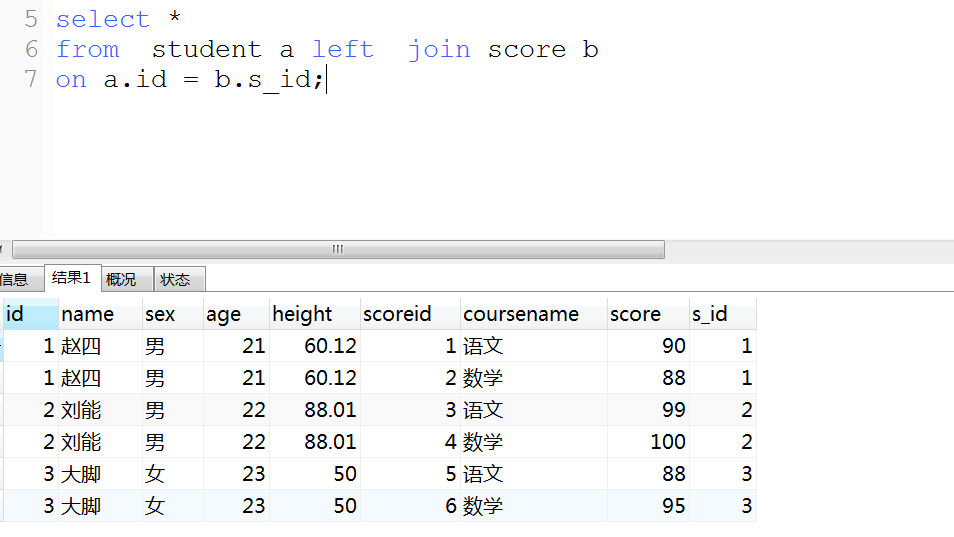This screenshot has width=954, height=537.
Task: Click the 'from' keyword on line 6
Action: [88, 49]
